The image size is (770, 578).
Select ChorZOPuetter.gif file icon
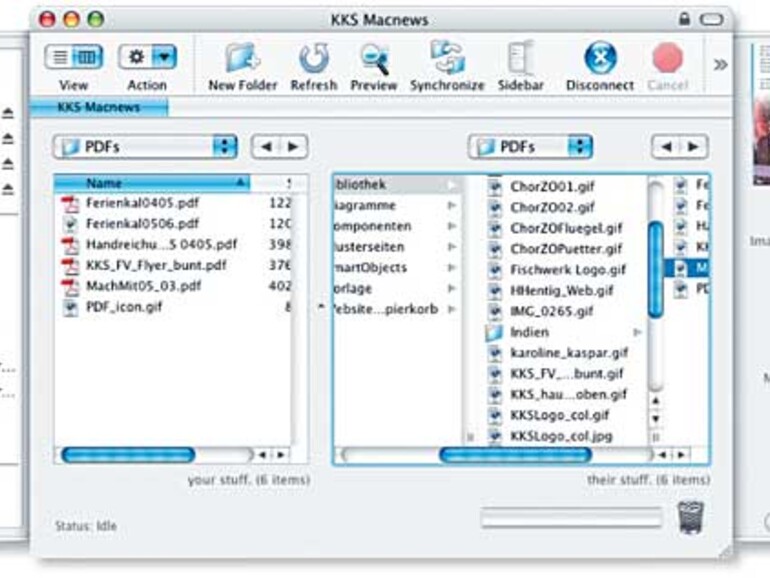pyautogui.click(x=495, y=249)
